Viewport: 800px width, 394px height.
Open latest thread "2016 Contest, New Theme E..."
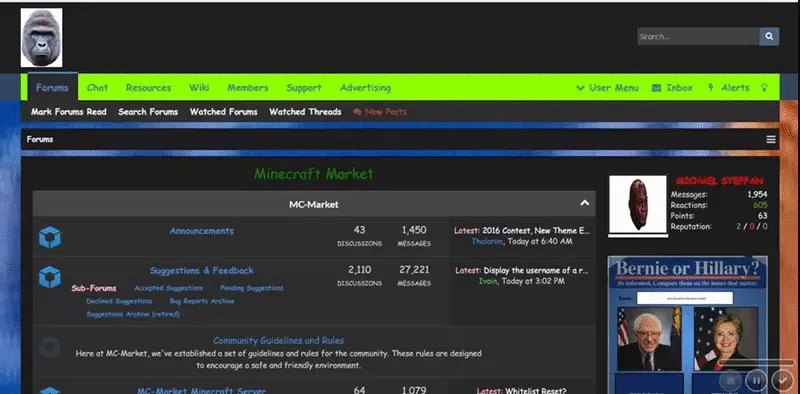536,231
